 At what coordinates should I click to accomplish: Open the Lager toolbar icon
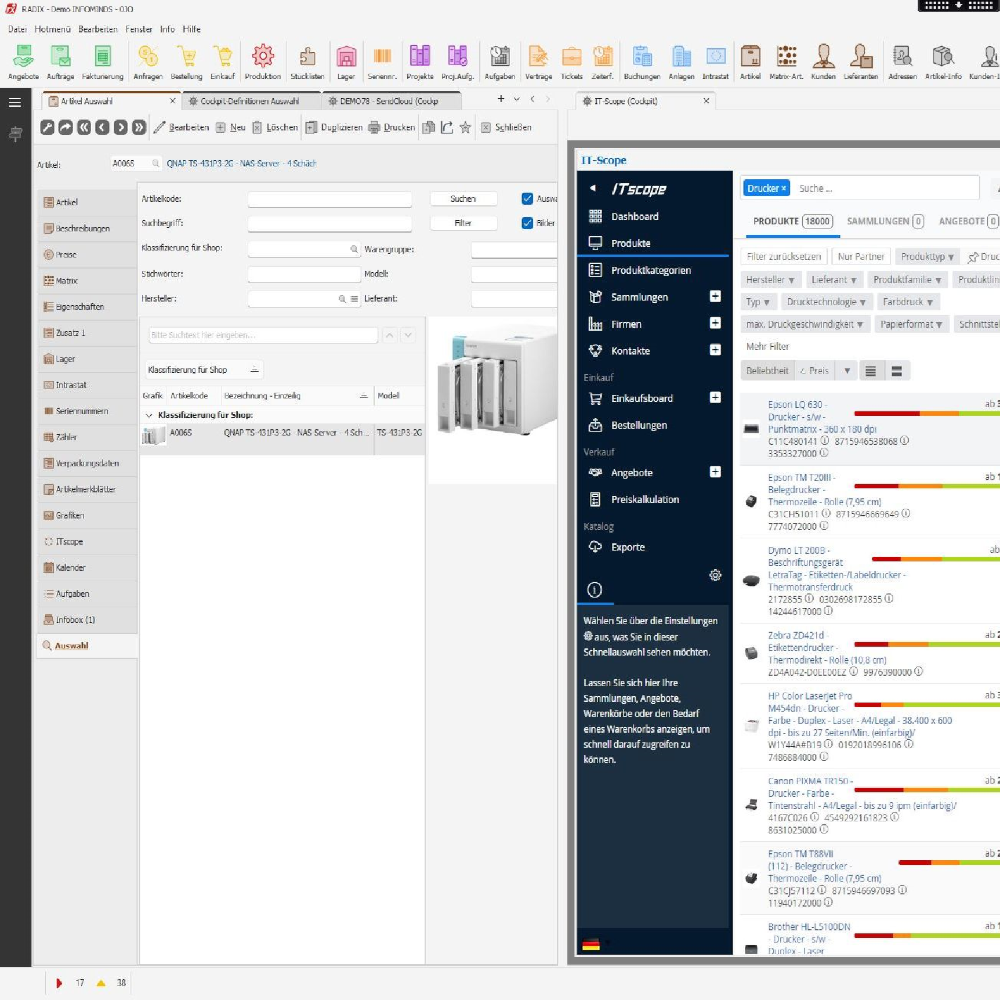346,62
